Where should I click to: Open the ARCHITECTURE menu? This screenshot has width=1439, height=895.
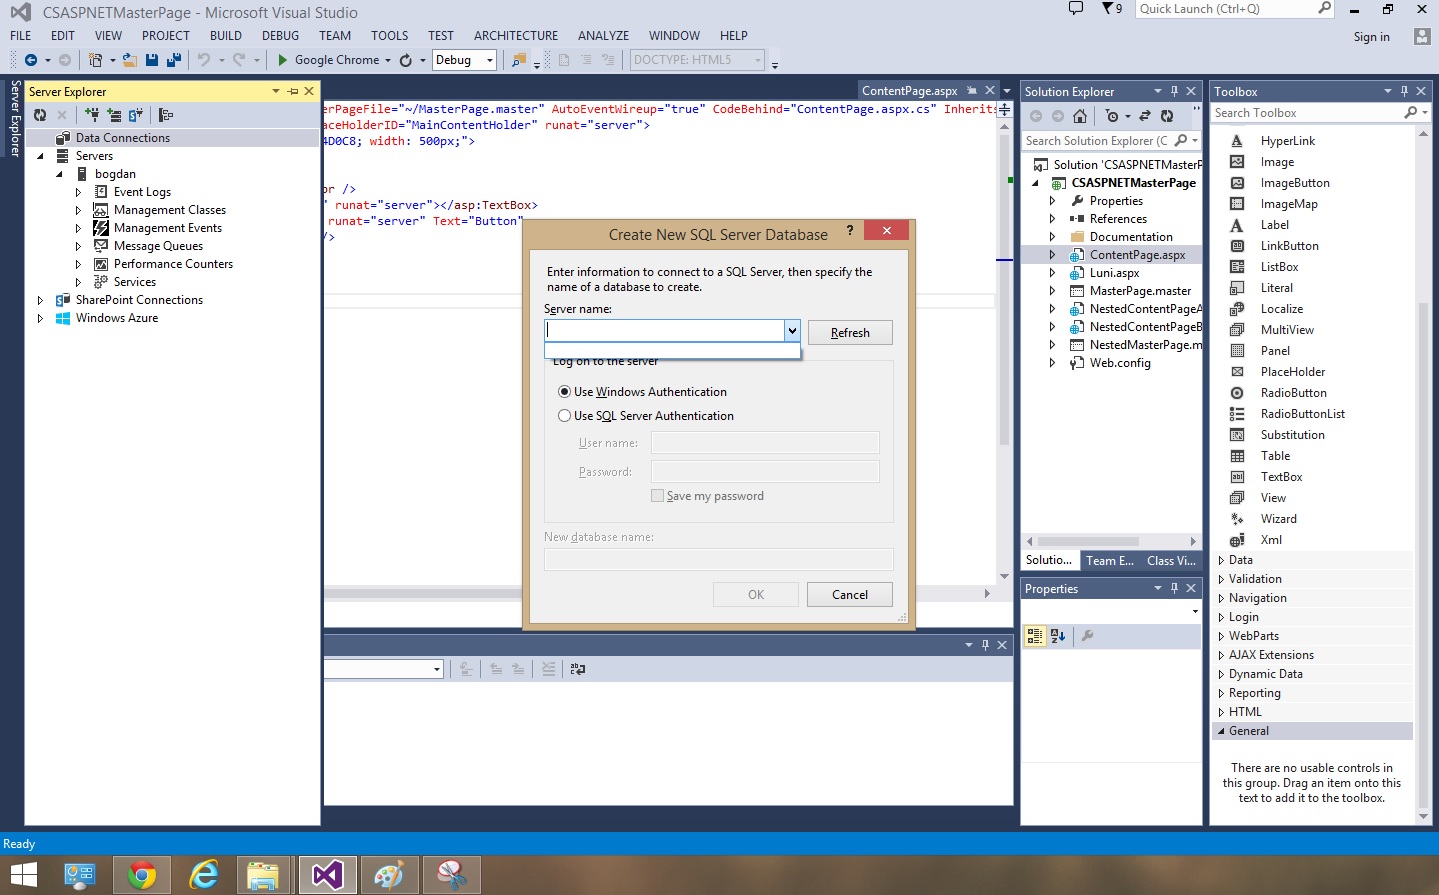515,35
